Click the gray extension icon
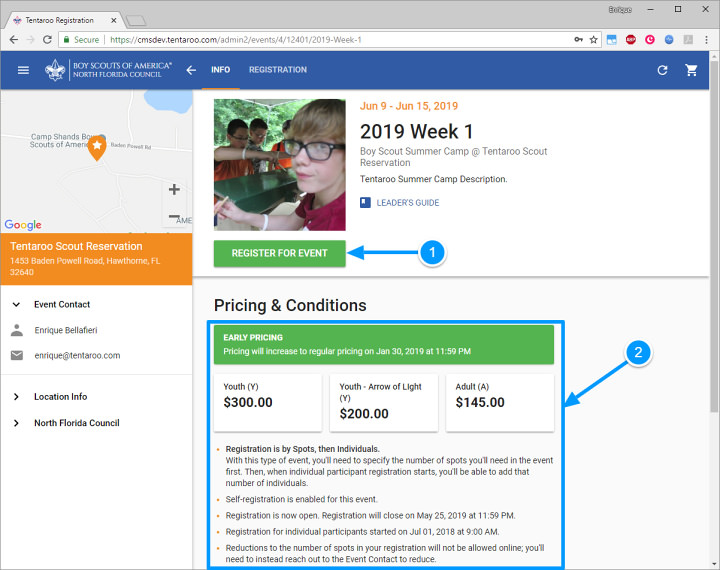Viewport: 720px width, 570px height. pos(688,40)
